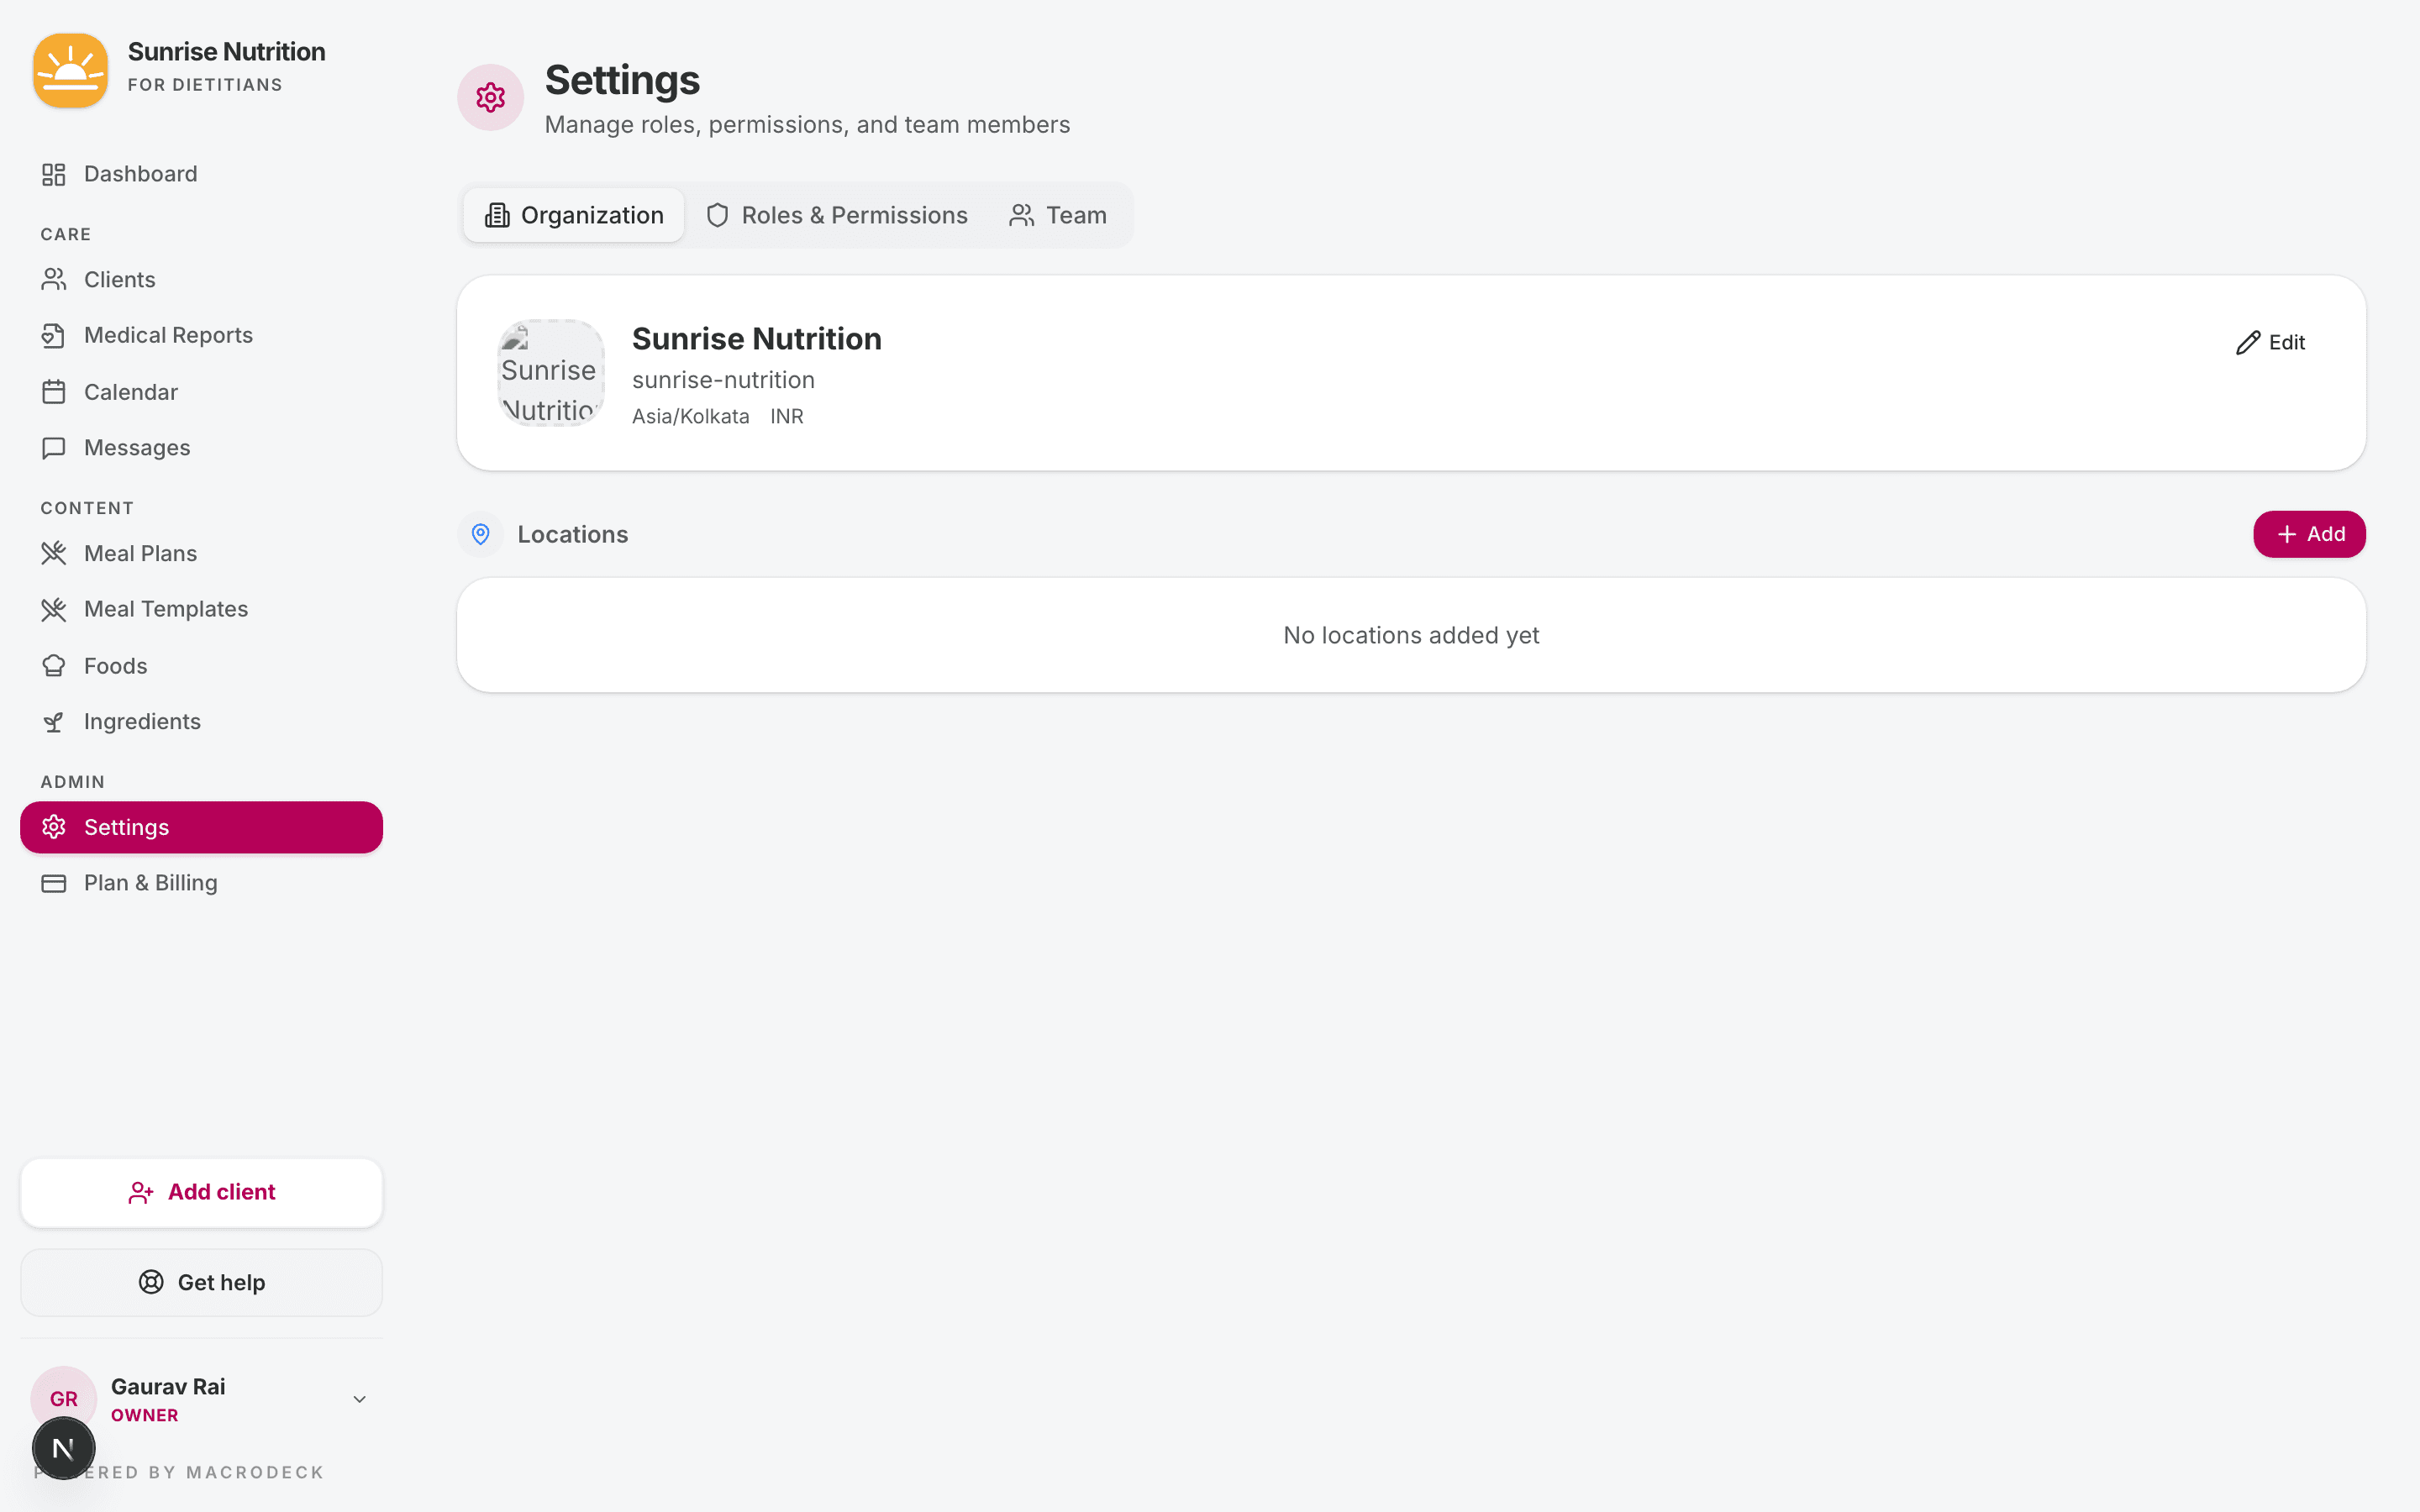The height and width of the screenshot is (1512, 2420).
Task: Click the Dashboard grid icon in sidebar
Action: (53, 175)
